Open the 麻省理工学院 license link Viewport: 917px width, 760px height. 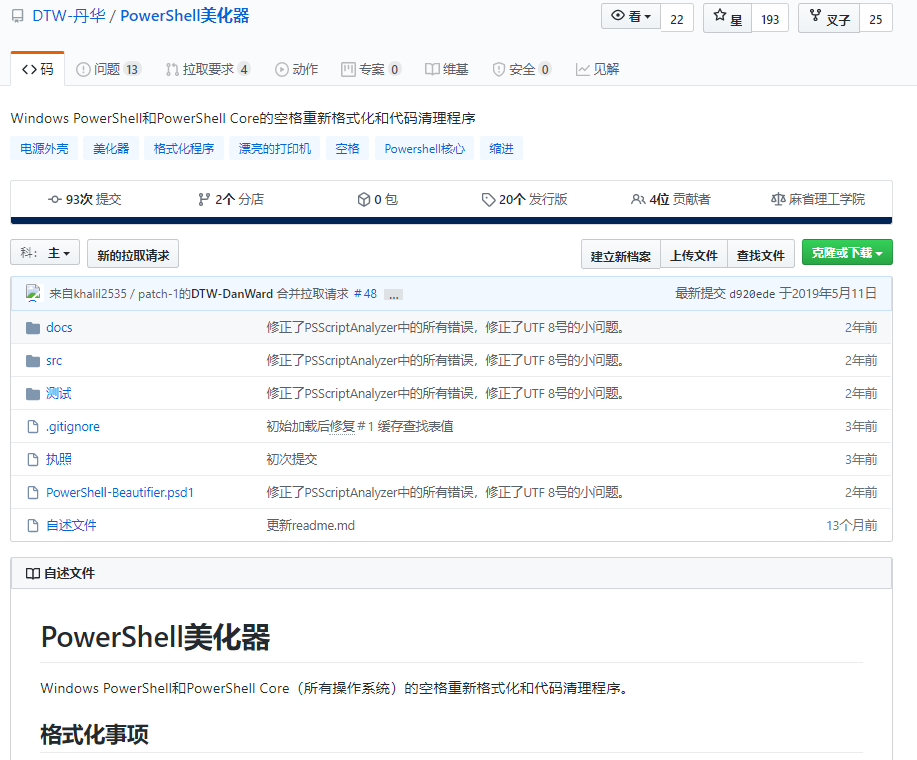[818, 199]
